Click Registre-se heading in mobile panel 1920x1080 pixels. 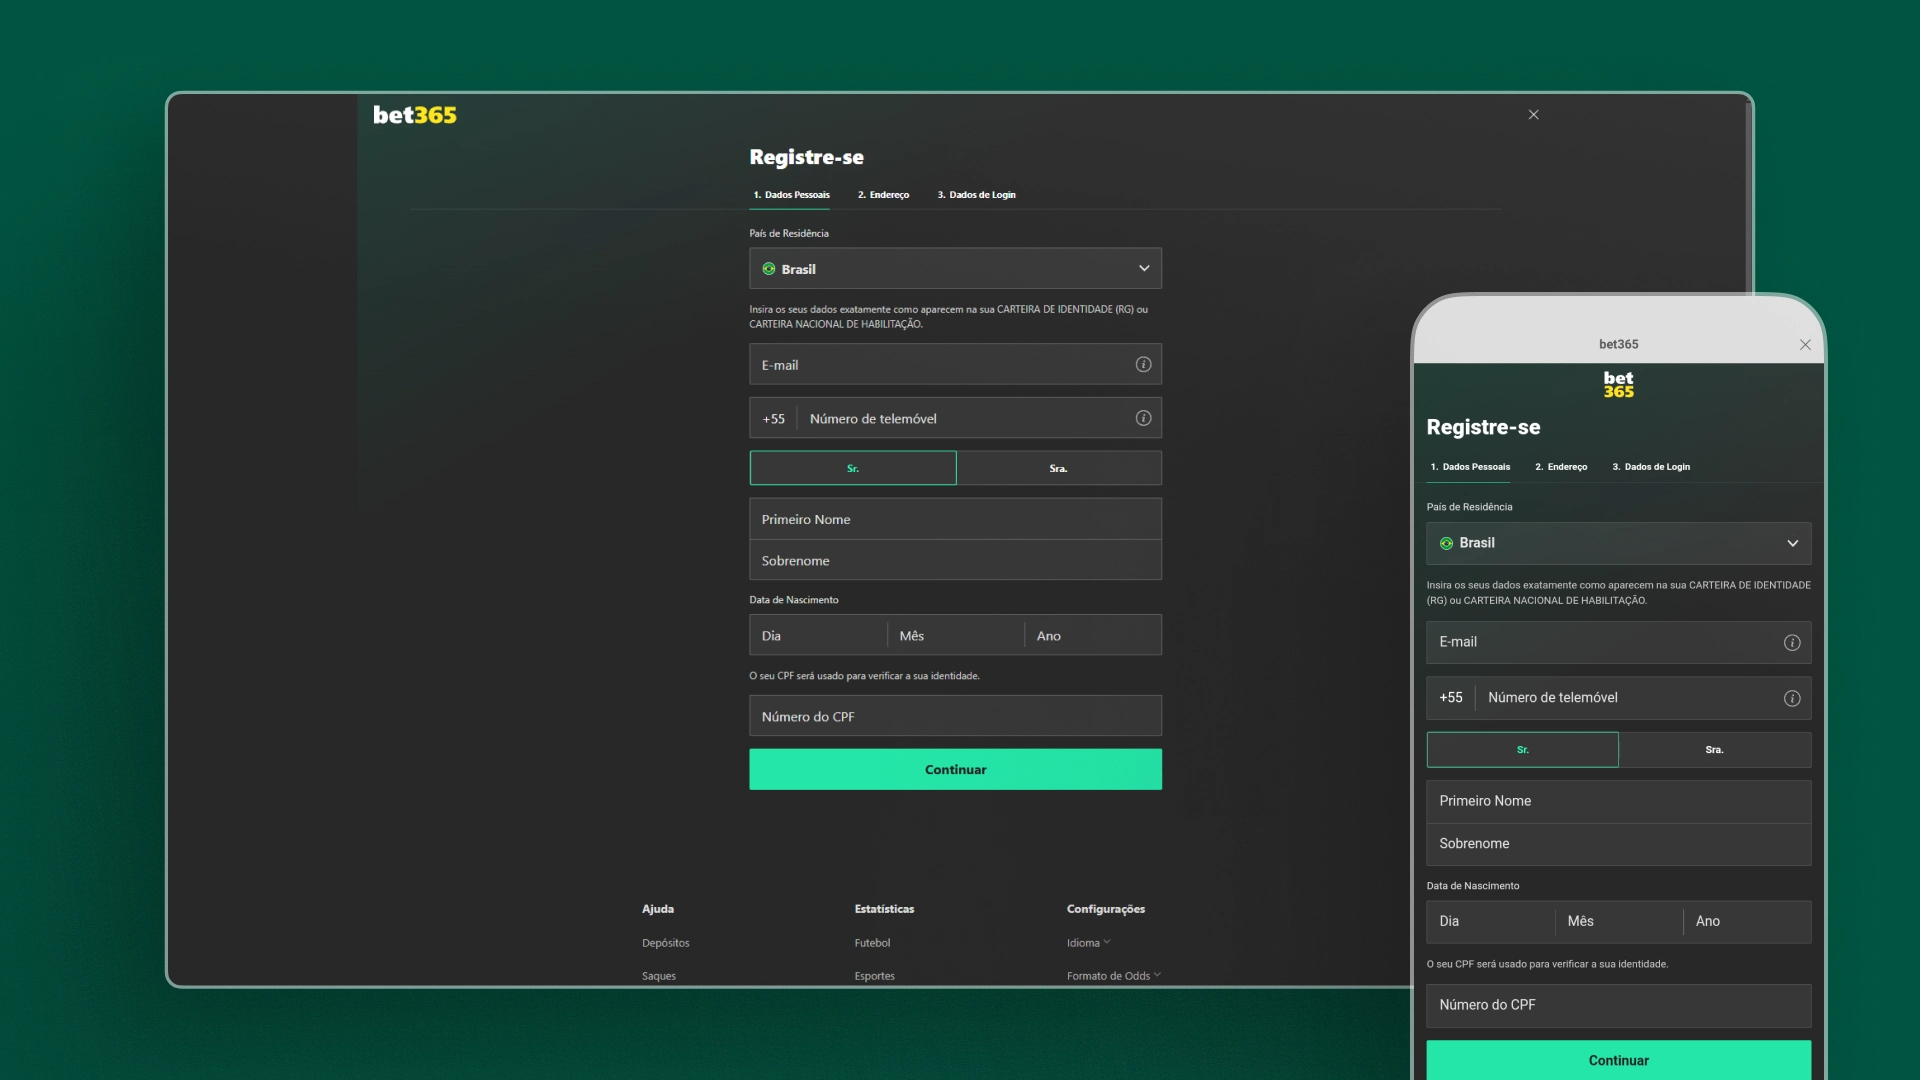tap(1483, 427)
